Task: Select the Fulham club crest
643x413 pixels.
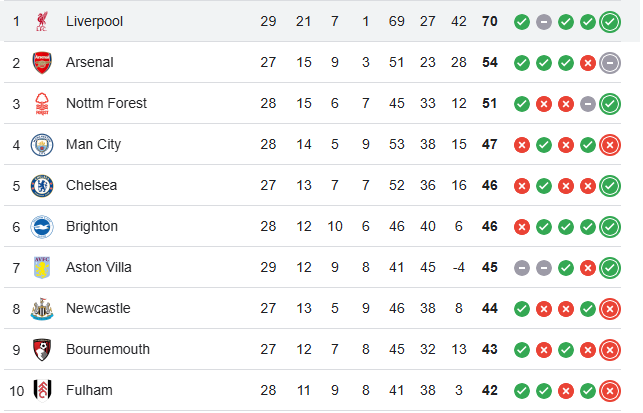Action: pyautogui.click(x=42, y=390)
